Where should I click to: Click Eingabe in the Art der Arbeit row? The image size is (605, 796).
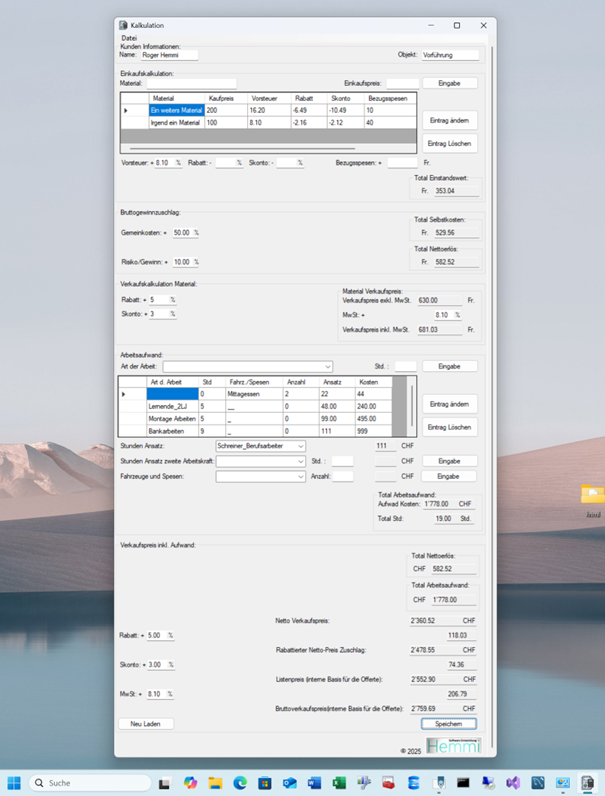(x=449, y=366)
